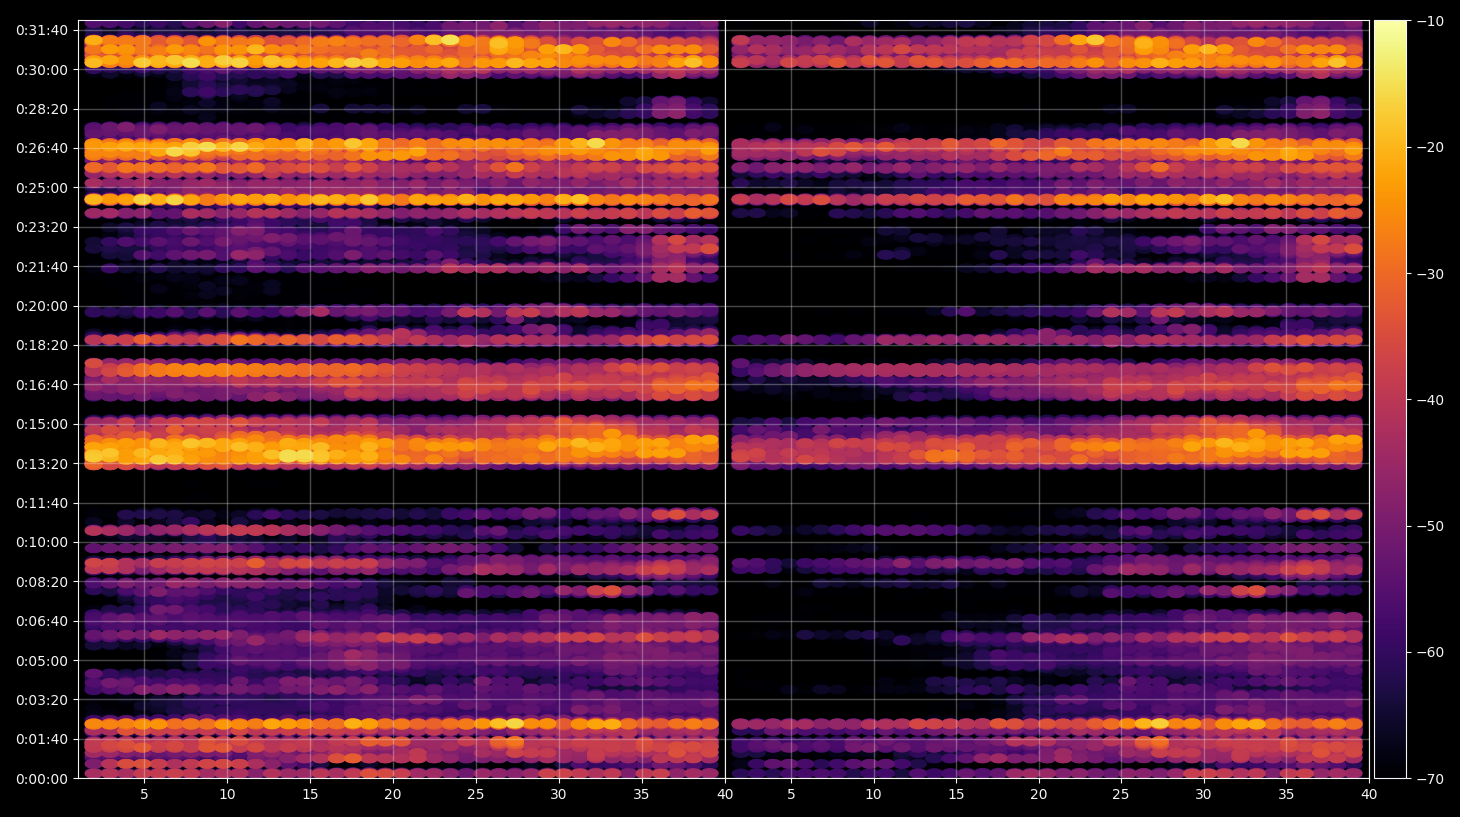The image size is (1460, 817).
Task: Pick the -40 colorbar tick label
Action: [1430, 400]
